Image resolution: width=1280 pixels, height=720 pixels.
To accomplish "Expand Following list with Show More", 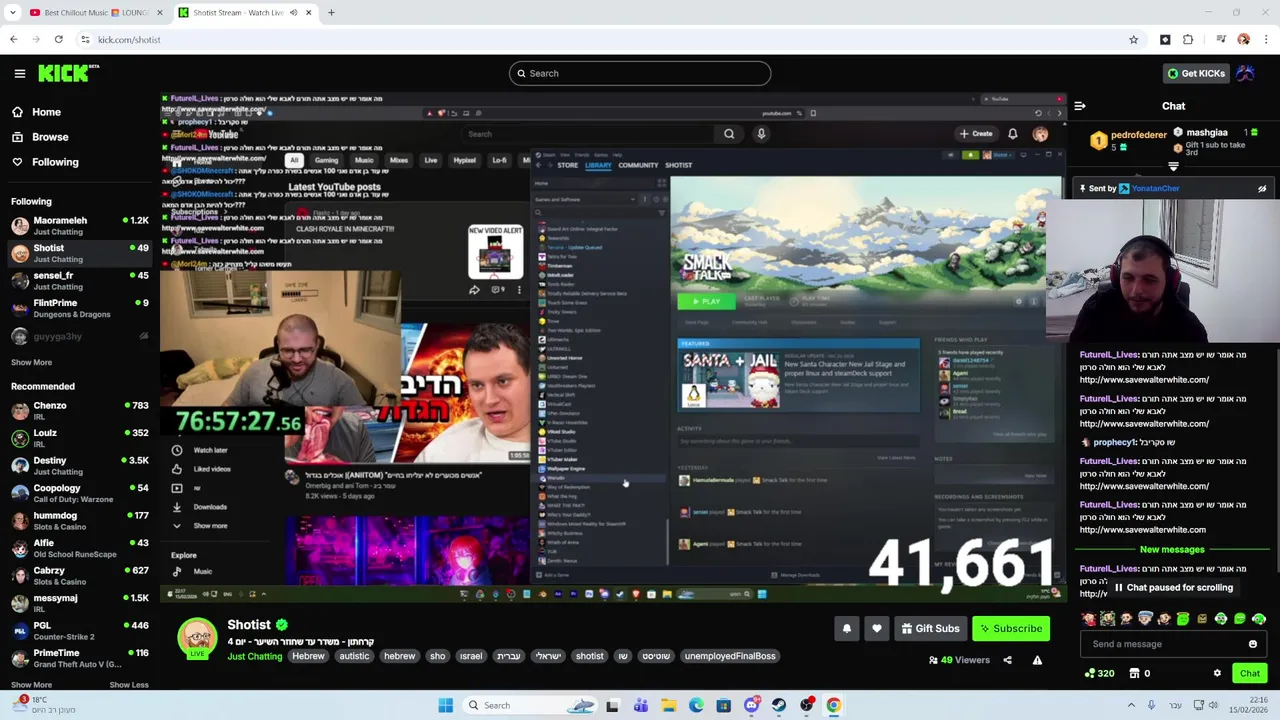I will [x=31, y=363].
